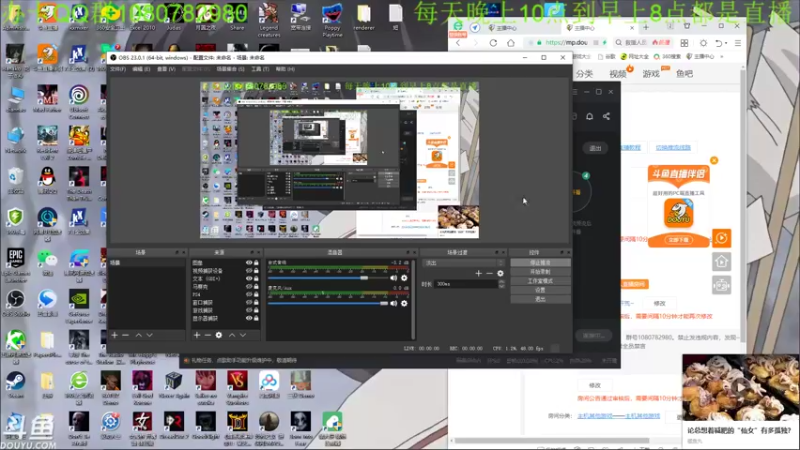Open settings gear for first mixer channel
Image resolution: width=800 pixels, height=450 pixels.
tap(404, 278)
